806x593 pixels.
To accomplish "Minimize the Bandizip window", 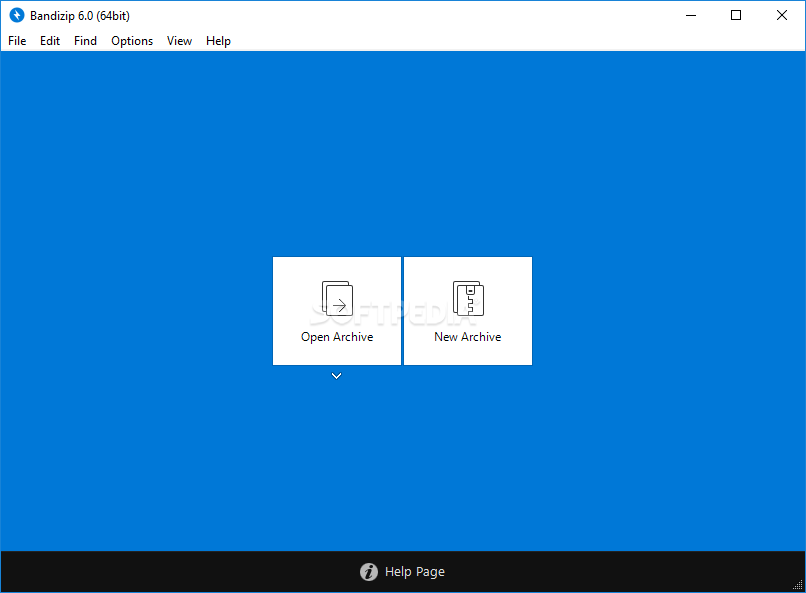I will coord(691,15).
